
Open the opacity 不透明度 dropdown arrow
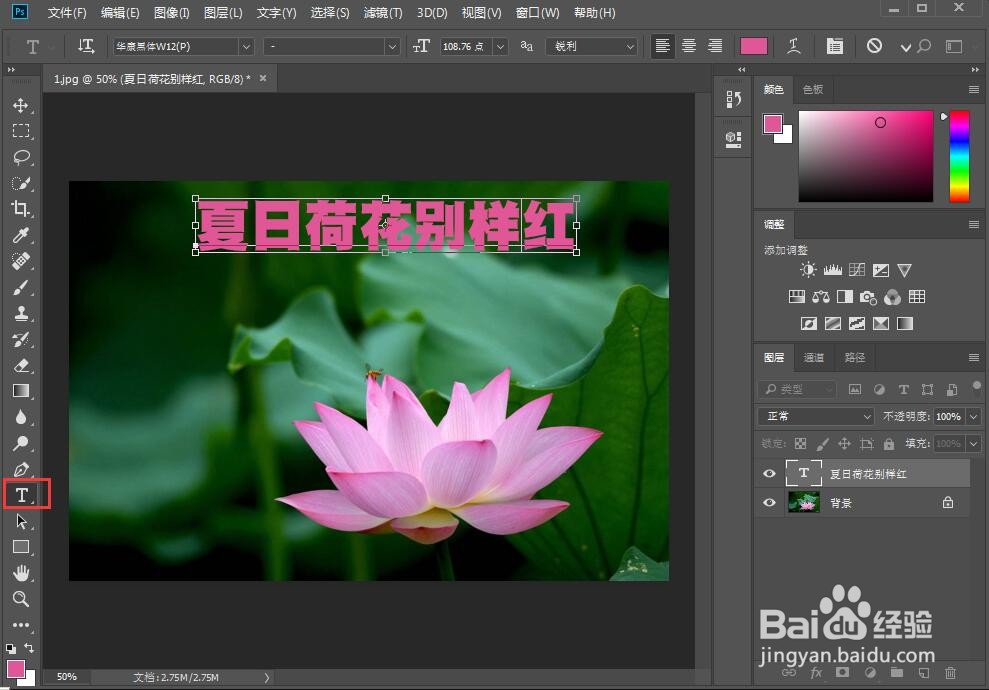pyautogui.click(x=973, y=416)
